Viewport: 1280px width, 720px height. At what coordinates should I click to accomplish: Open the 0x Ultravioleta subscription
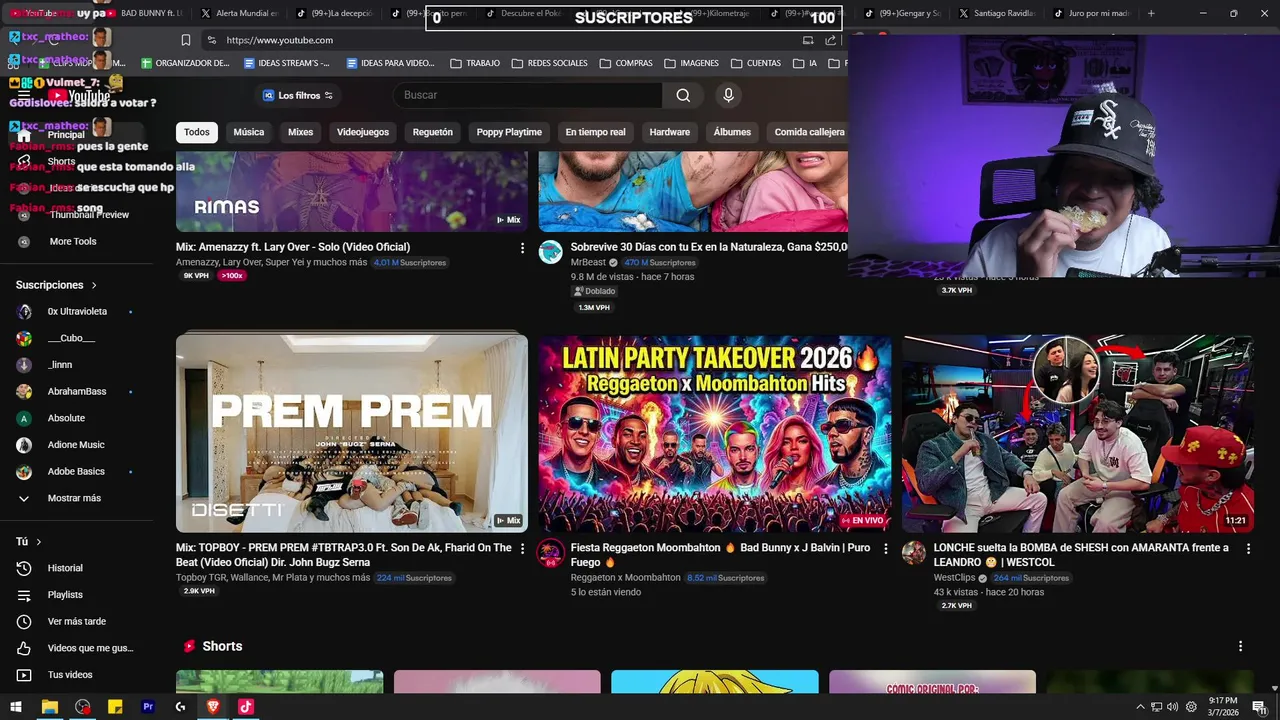point(77,312)
